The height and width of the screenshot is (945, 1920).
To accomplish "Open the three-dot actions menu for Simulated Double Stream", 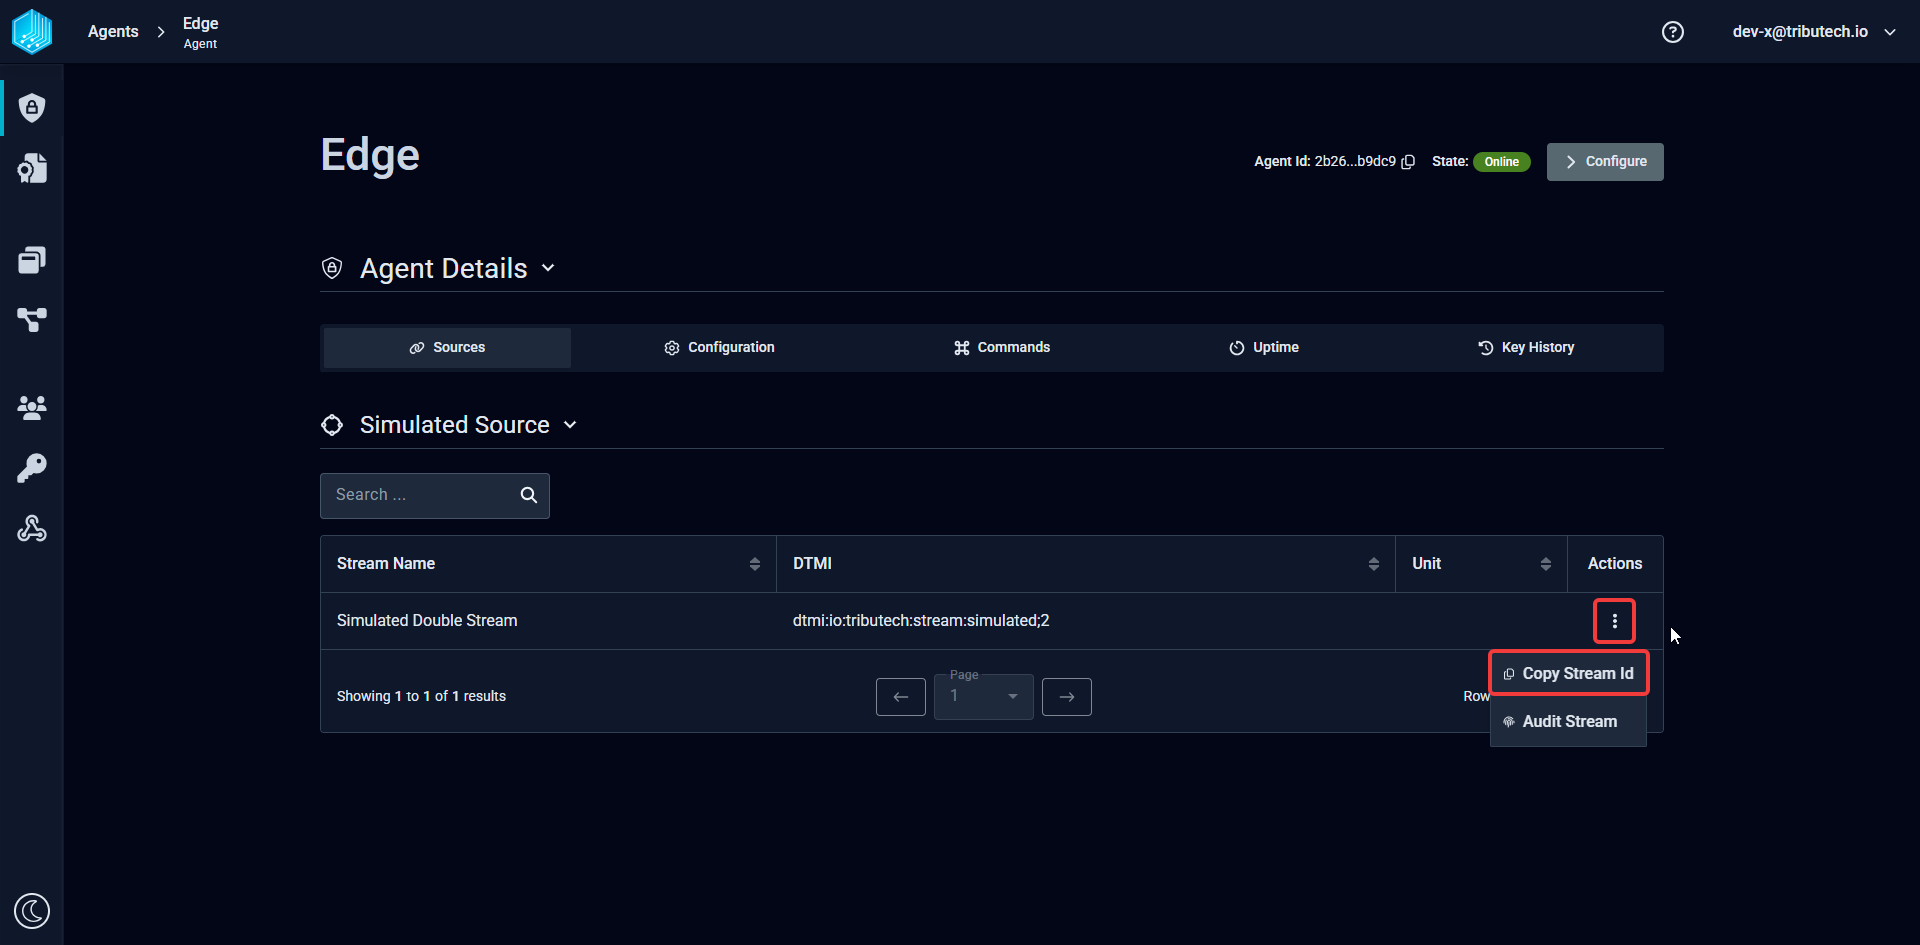I will pos(1614,621).
